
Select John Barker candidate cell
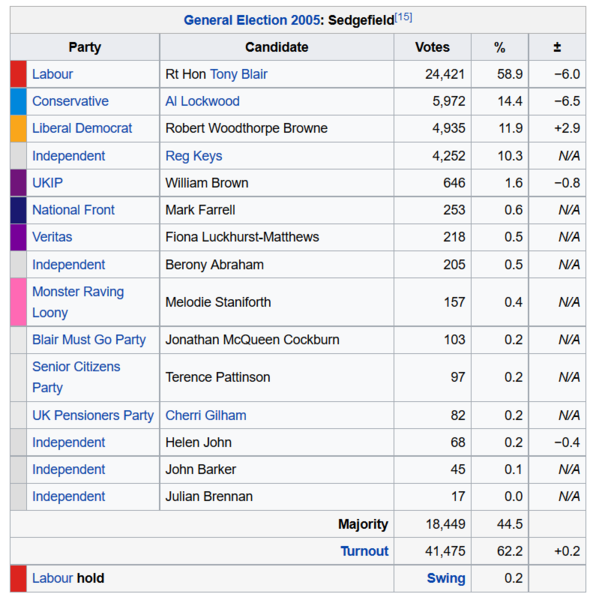click(277, 470)
